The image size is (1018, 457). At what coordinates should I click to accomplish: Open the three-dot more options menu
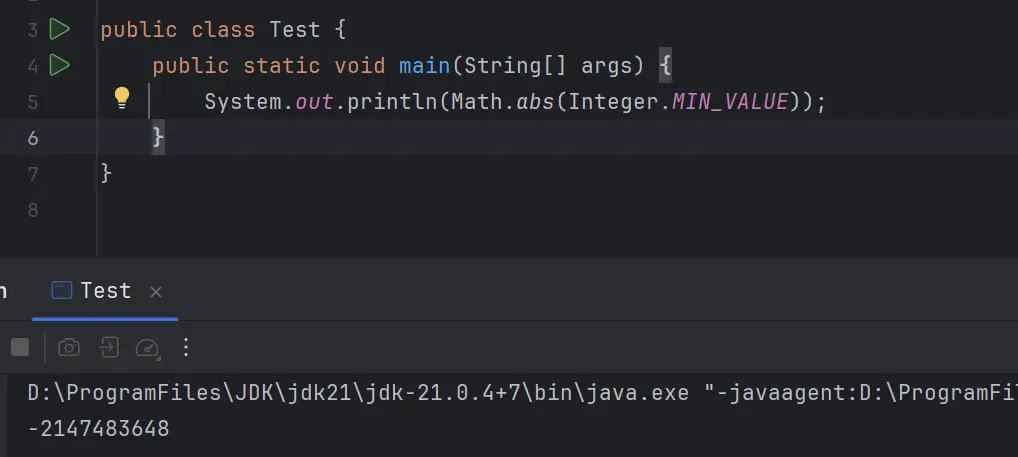click(186, 347)
